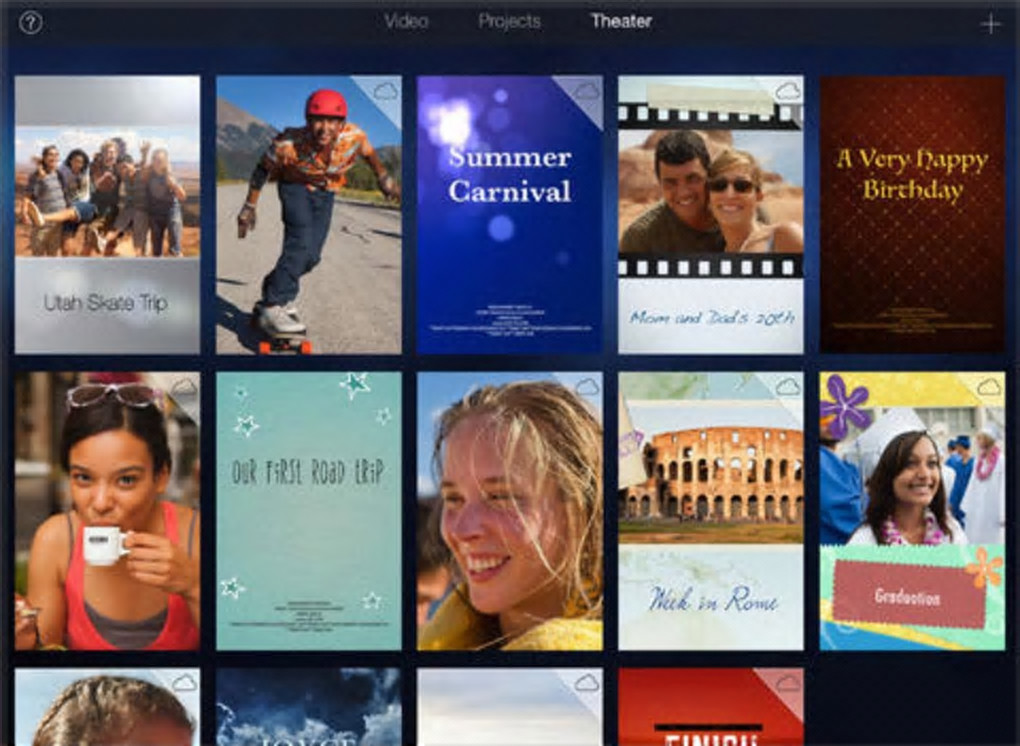Tap cloud icon on Graduation poster
1020x746 pixels.
[x=989, y=387]
